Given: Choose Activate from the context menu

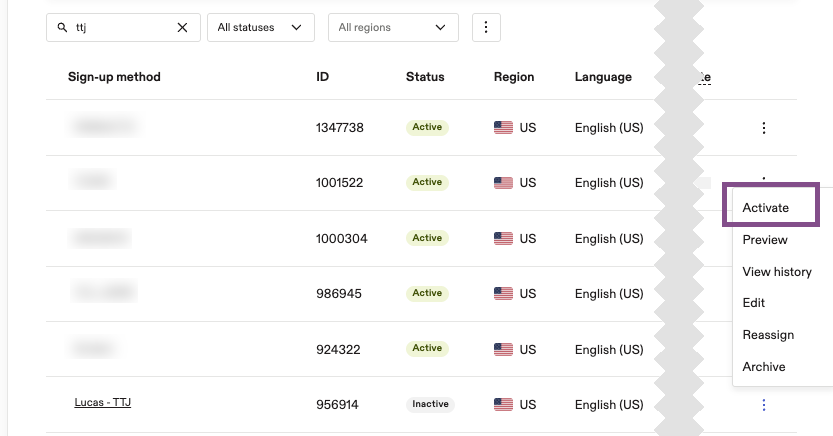Looking at the screenshot, I should 766,208.
